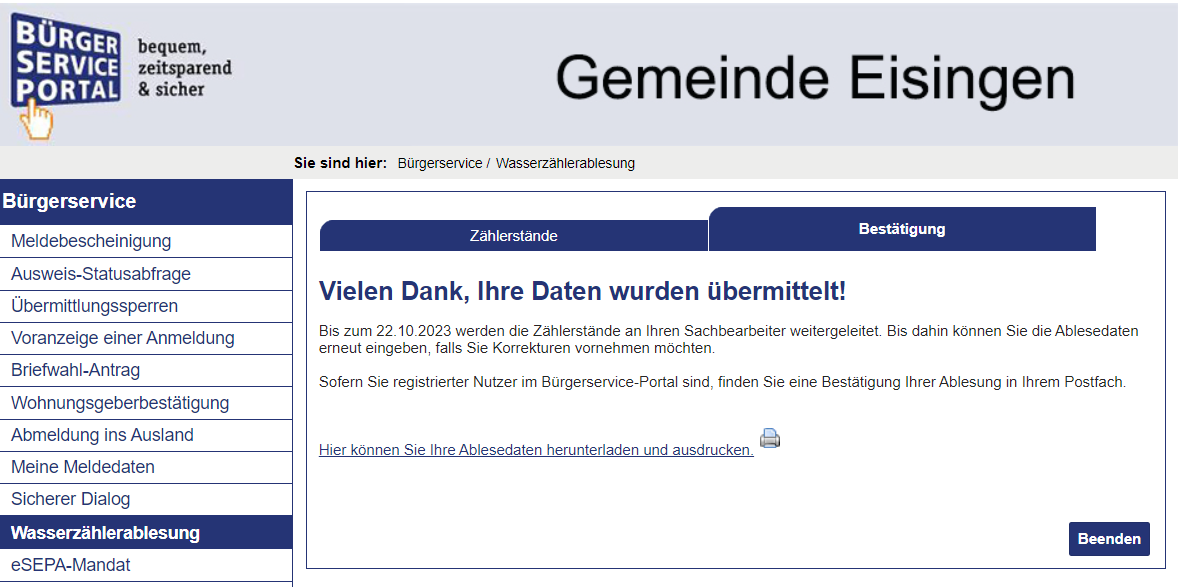Download Ablesedaten via the underlined link

[536, 450]
